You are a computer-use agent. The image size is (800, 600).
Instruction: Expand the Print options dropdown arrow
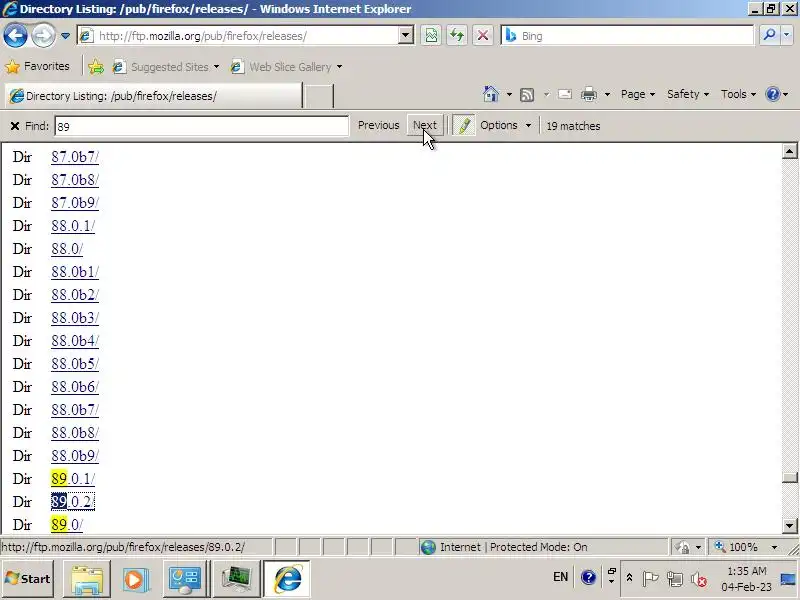point(607,94)
